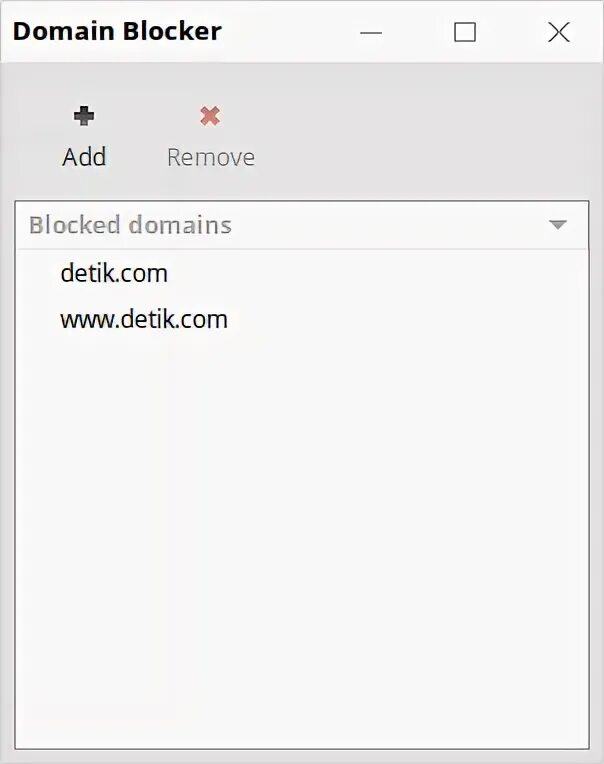Click the Domain Blocker title text
Viewport: 604px width, 764px height.
117,31
